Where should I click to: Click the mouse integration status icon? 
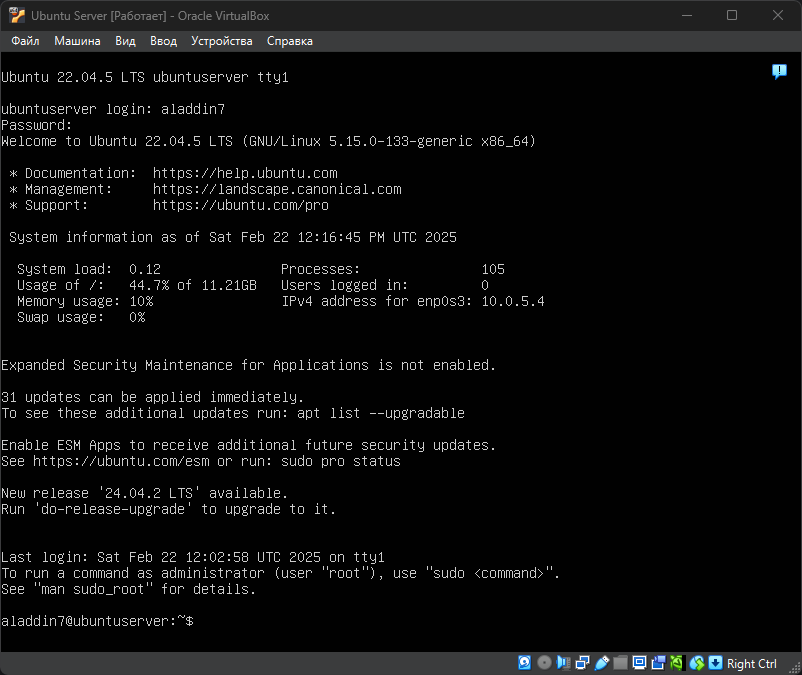click(697, 663)
